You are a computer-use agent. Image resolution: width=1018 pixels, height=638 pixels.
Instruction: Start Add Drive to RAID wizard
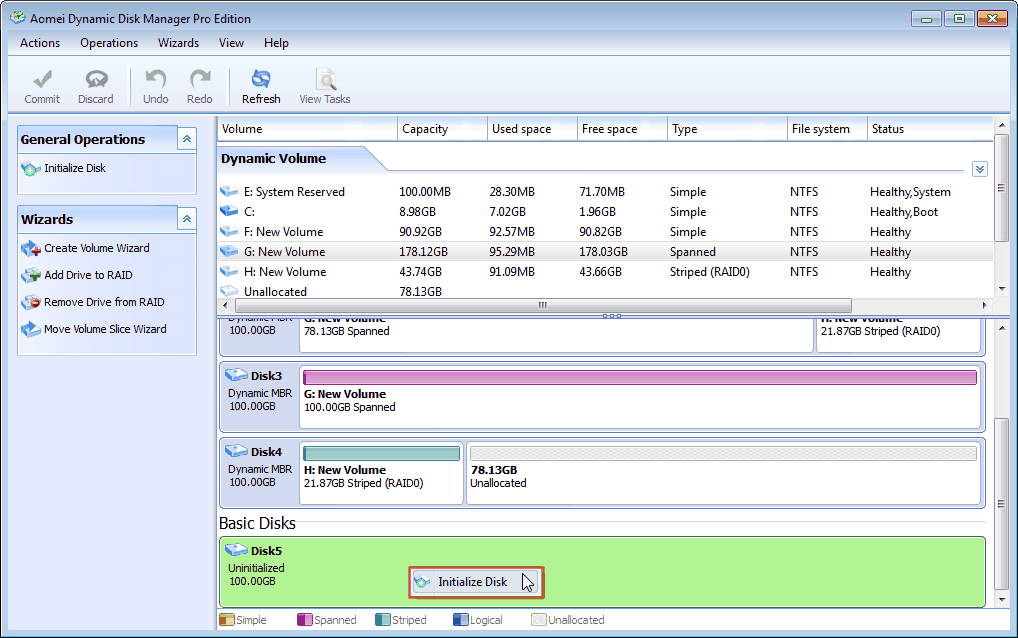(x=88, y=275)
